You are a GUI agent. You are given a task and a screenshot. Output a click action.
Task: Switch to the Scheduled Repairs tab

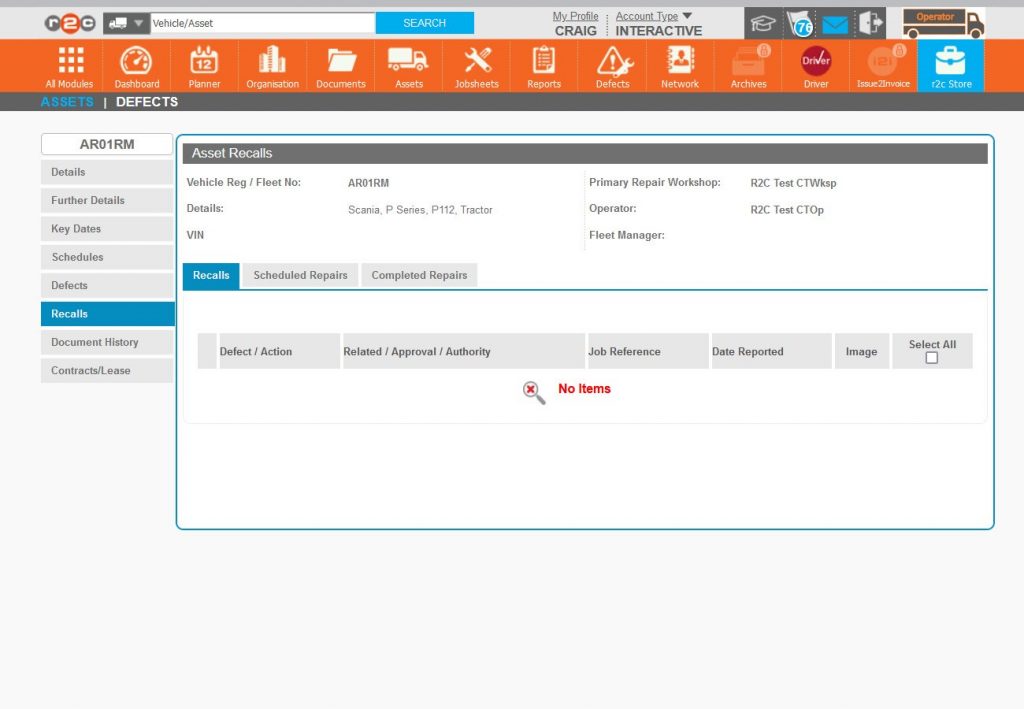coord(300,275)
